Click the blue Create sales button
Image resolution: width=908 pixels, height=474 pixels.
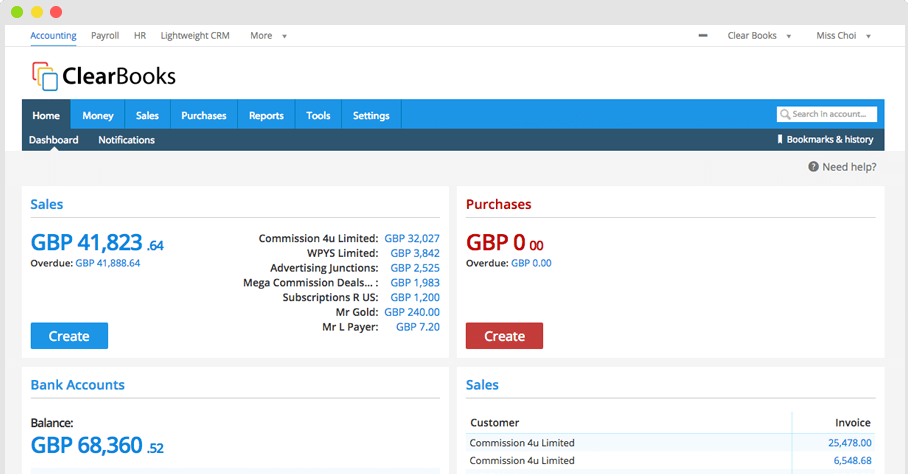click(69, 336)
